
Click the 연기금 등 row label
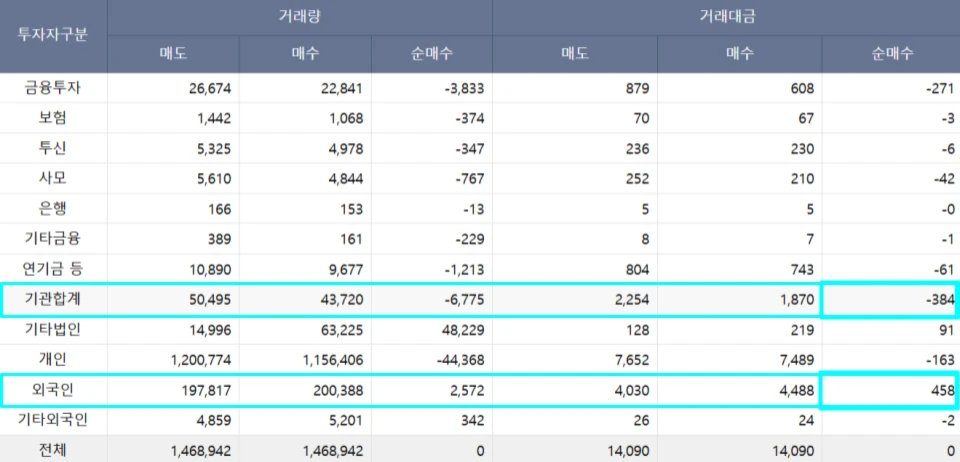(53, 270)
